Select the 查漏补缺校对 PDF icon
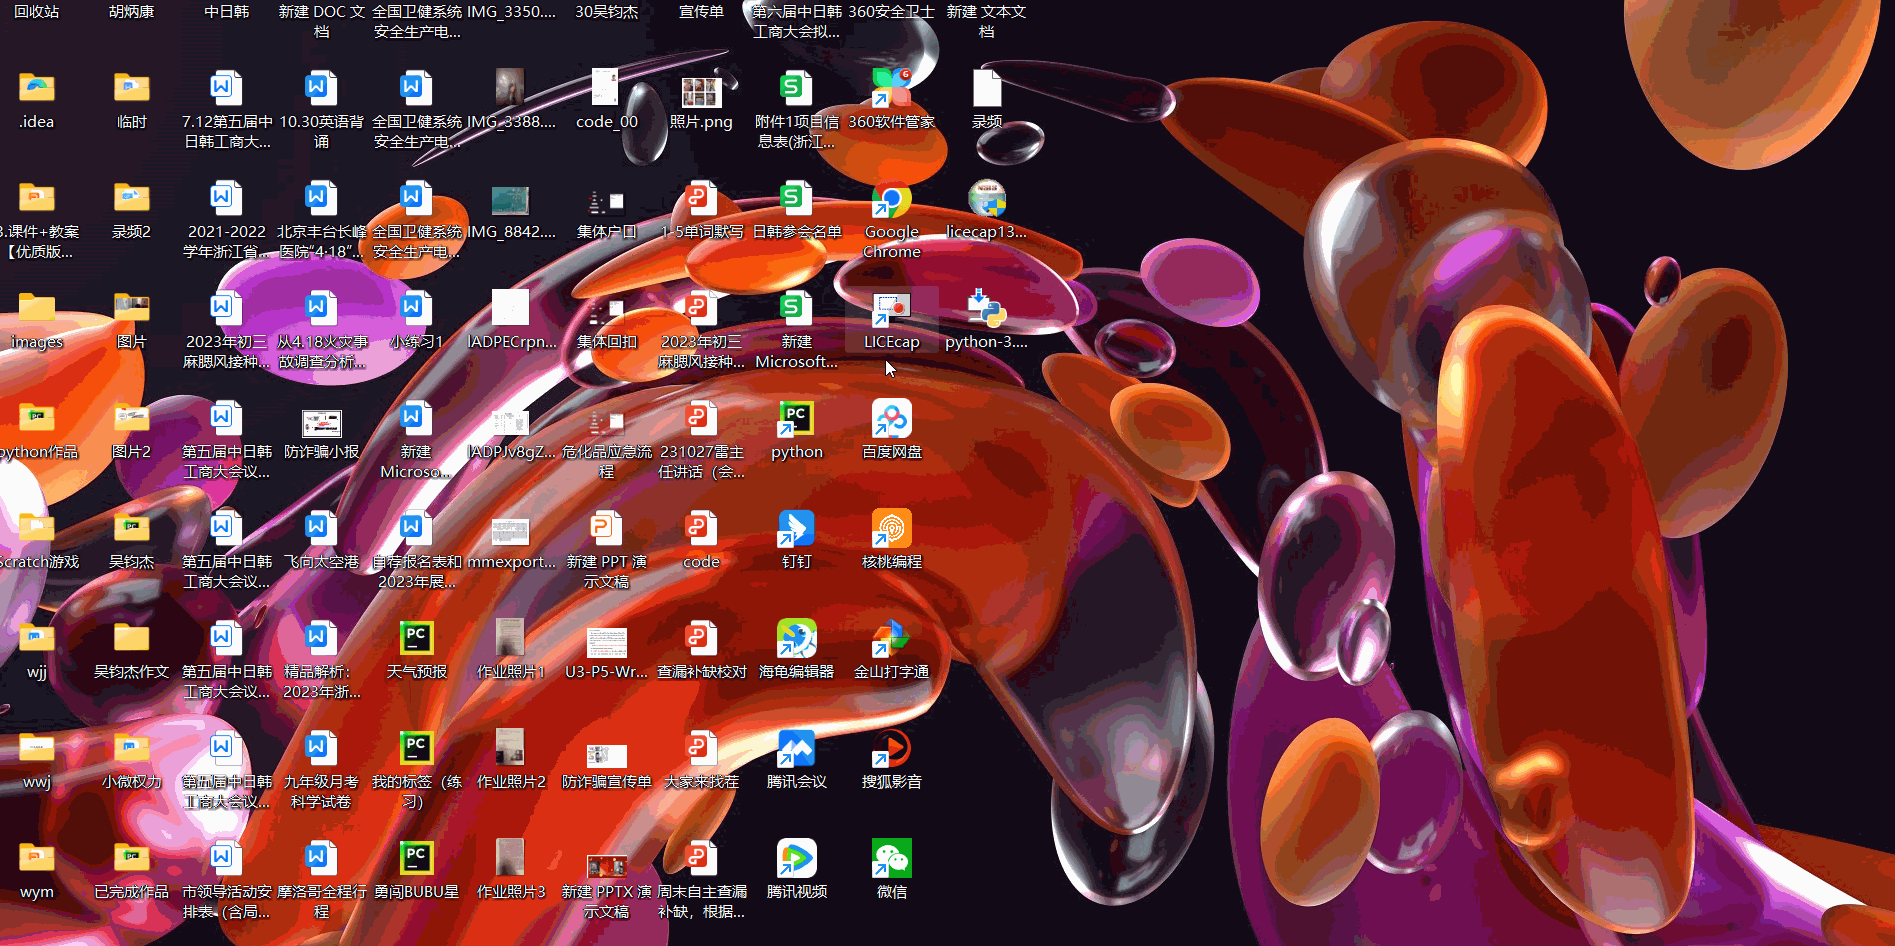The image size is (1895, 946). click(701, 640)
